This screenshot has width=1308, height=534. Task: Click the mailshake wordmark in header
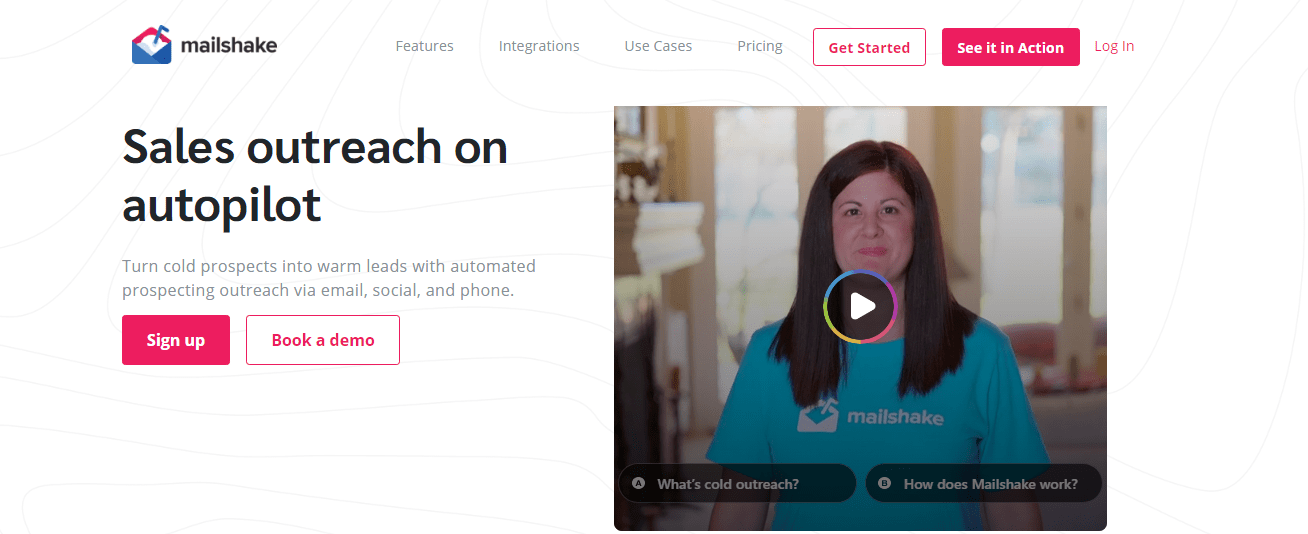pos(229,45)
